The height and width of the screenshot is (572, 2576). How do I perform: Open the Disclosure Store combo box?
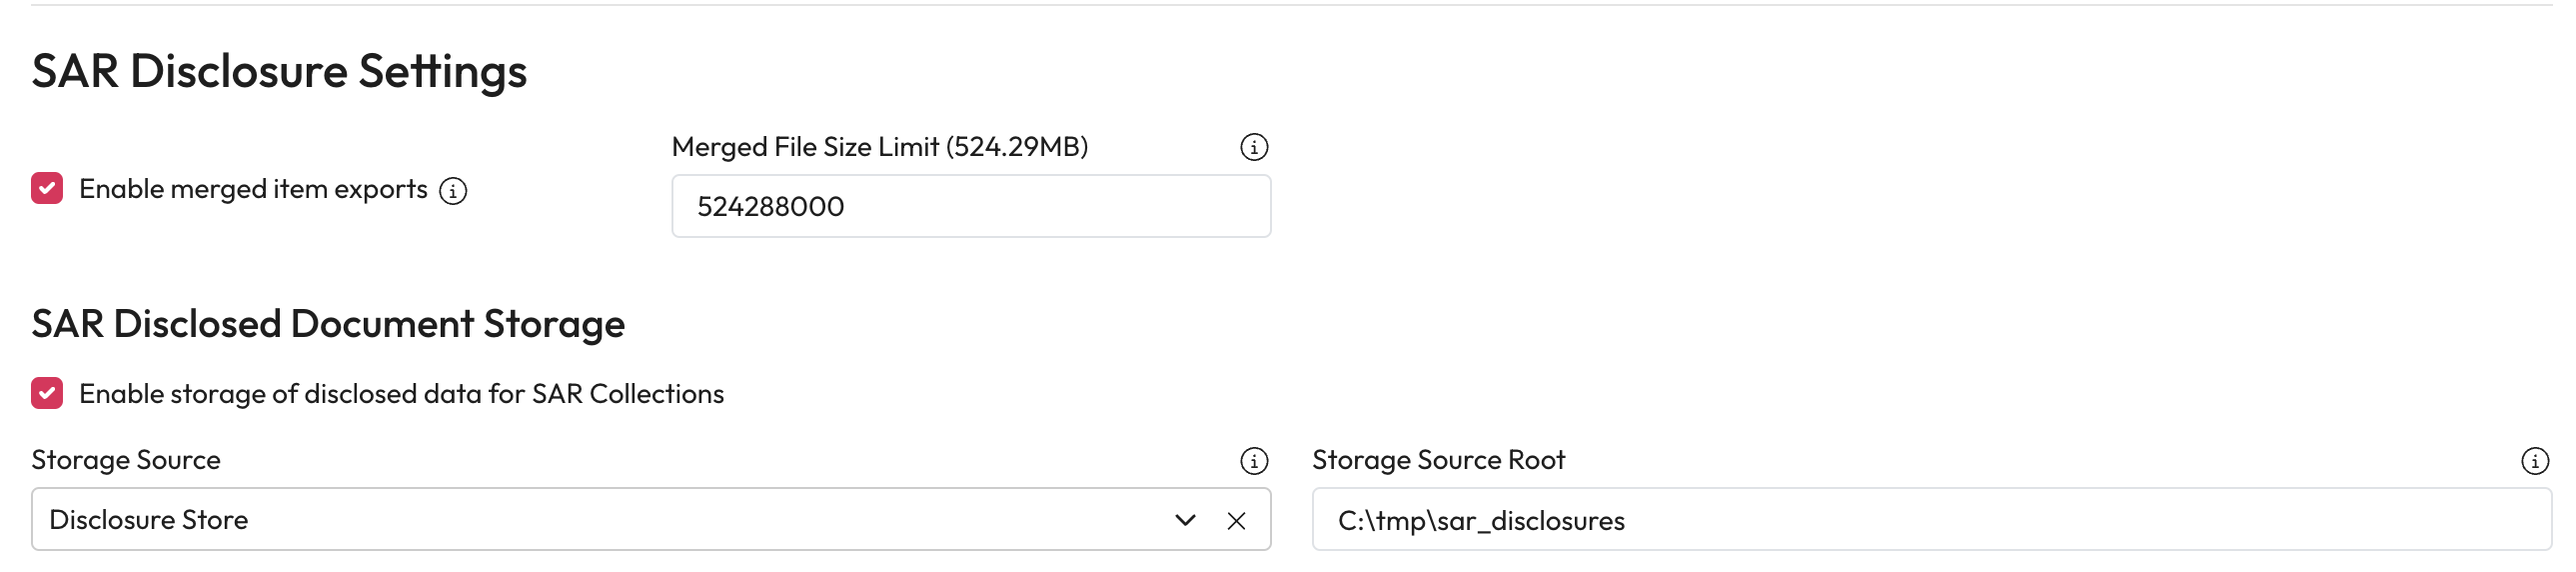click(x=600, y=521)
